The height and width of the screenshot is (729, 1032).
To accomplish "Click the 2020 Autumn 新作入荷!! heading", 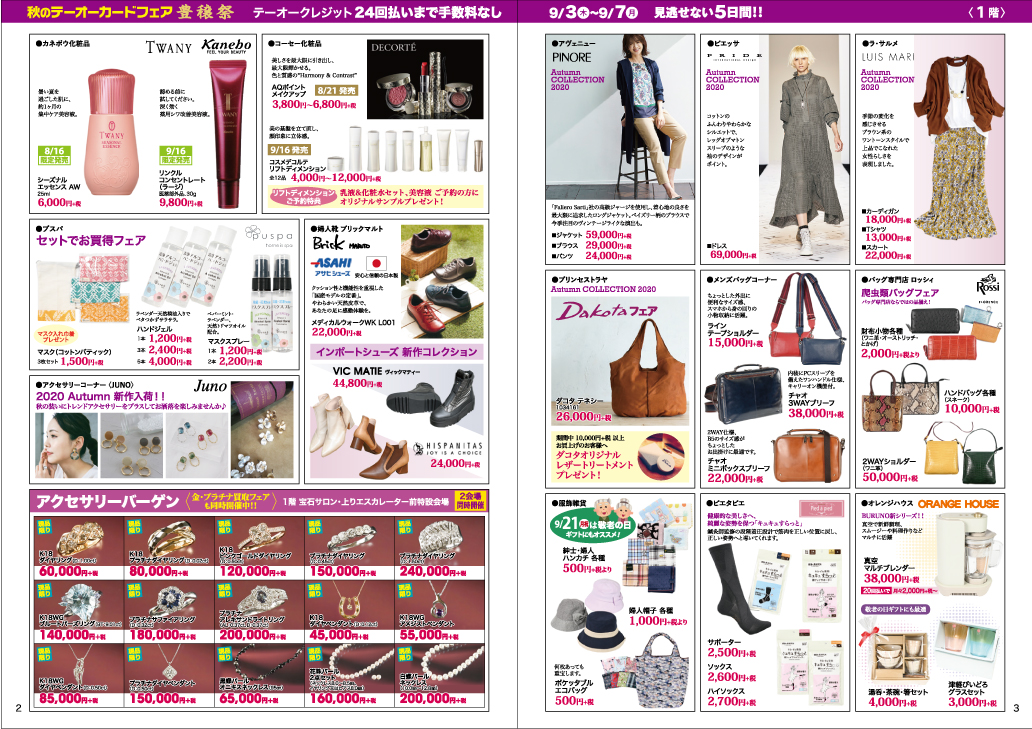I will [101, 396].
